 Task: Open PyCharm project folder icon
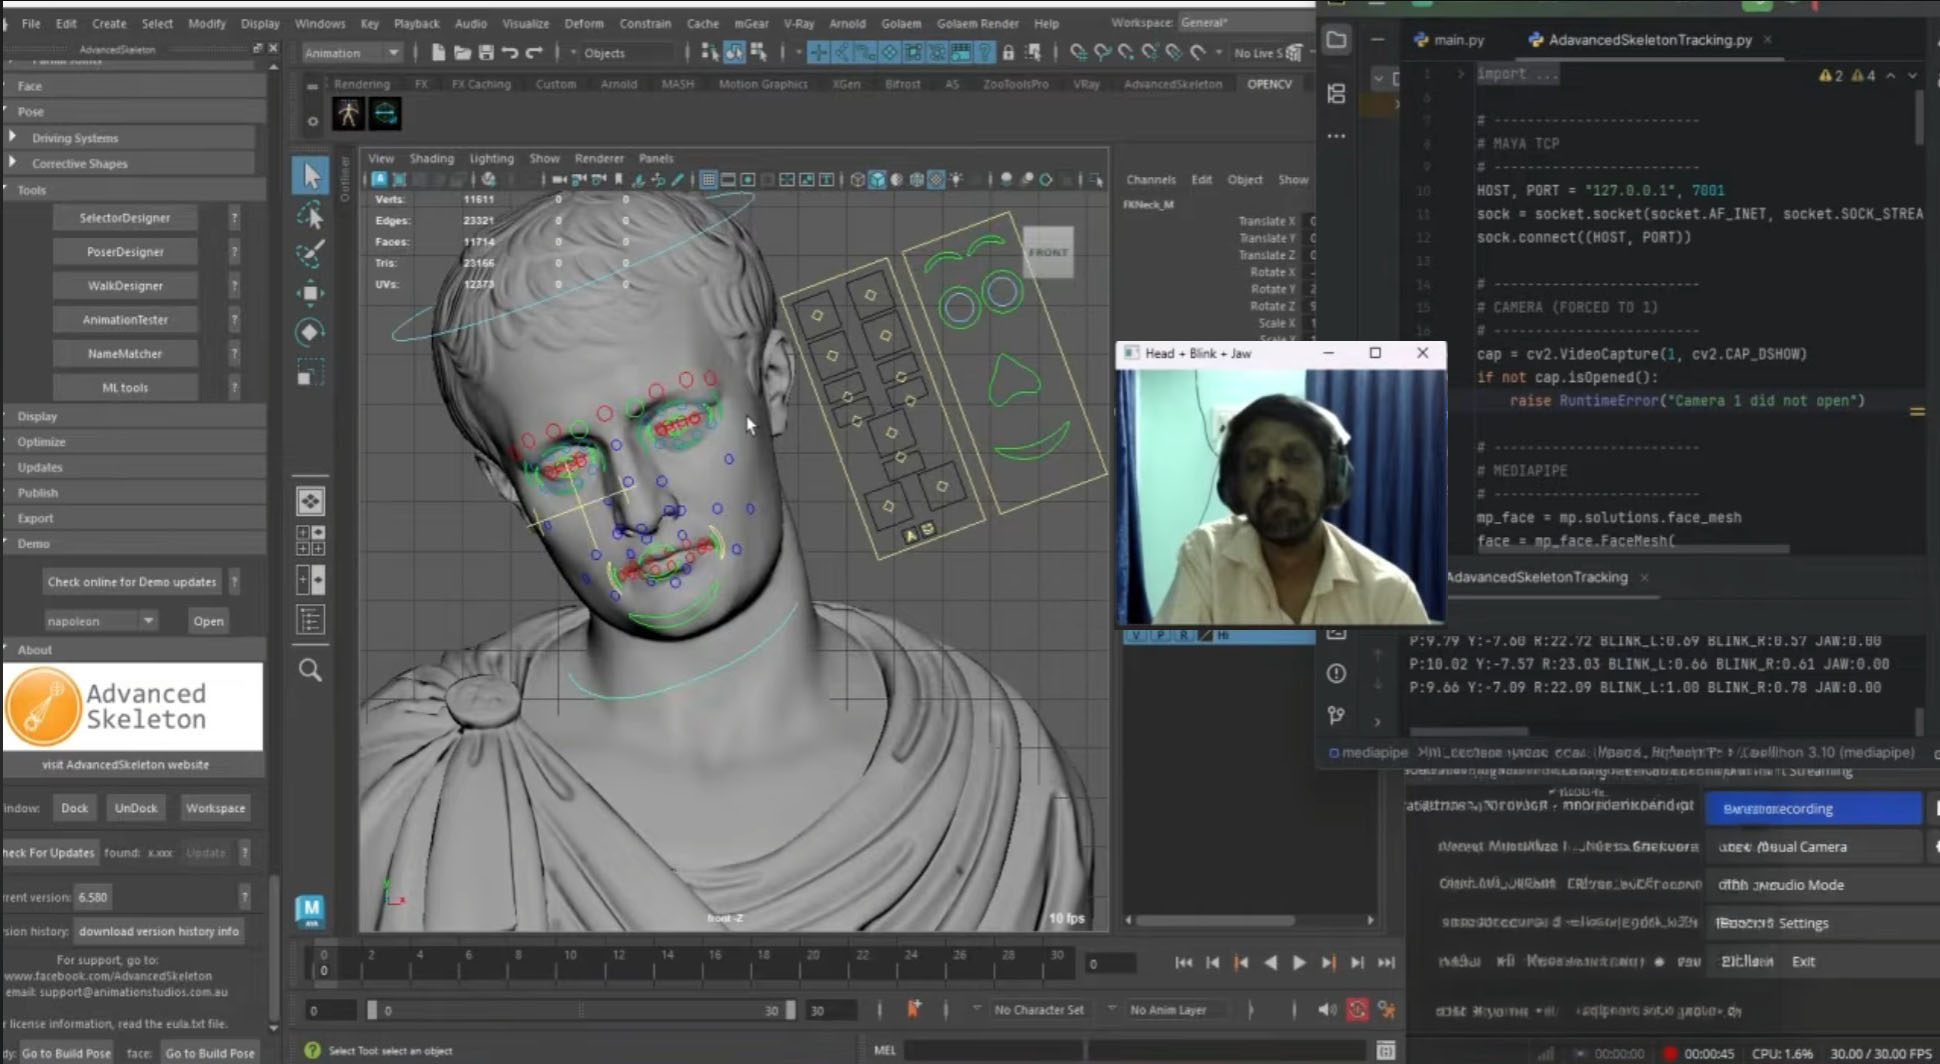click(1336, 40)
